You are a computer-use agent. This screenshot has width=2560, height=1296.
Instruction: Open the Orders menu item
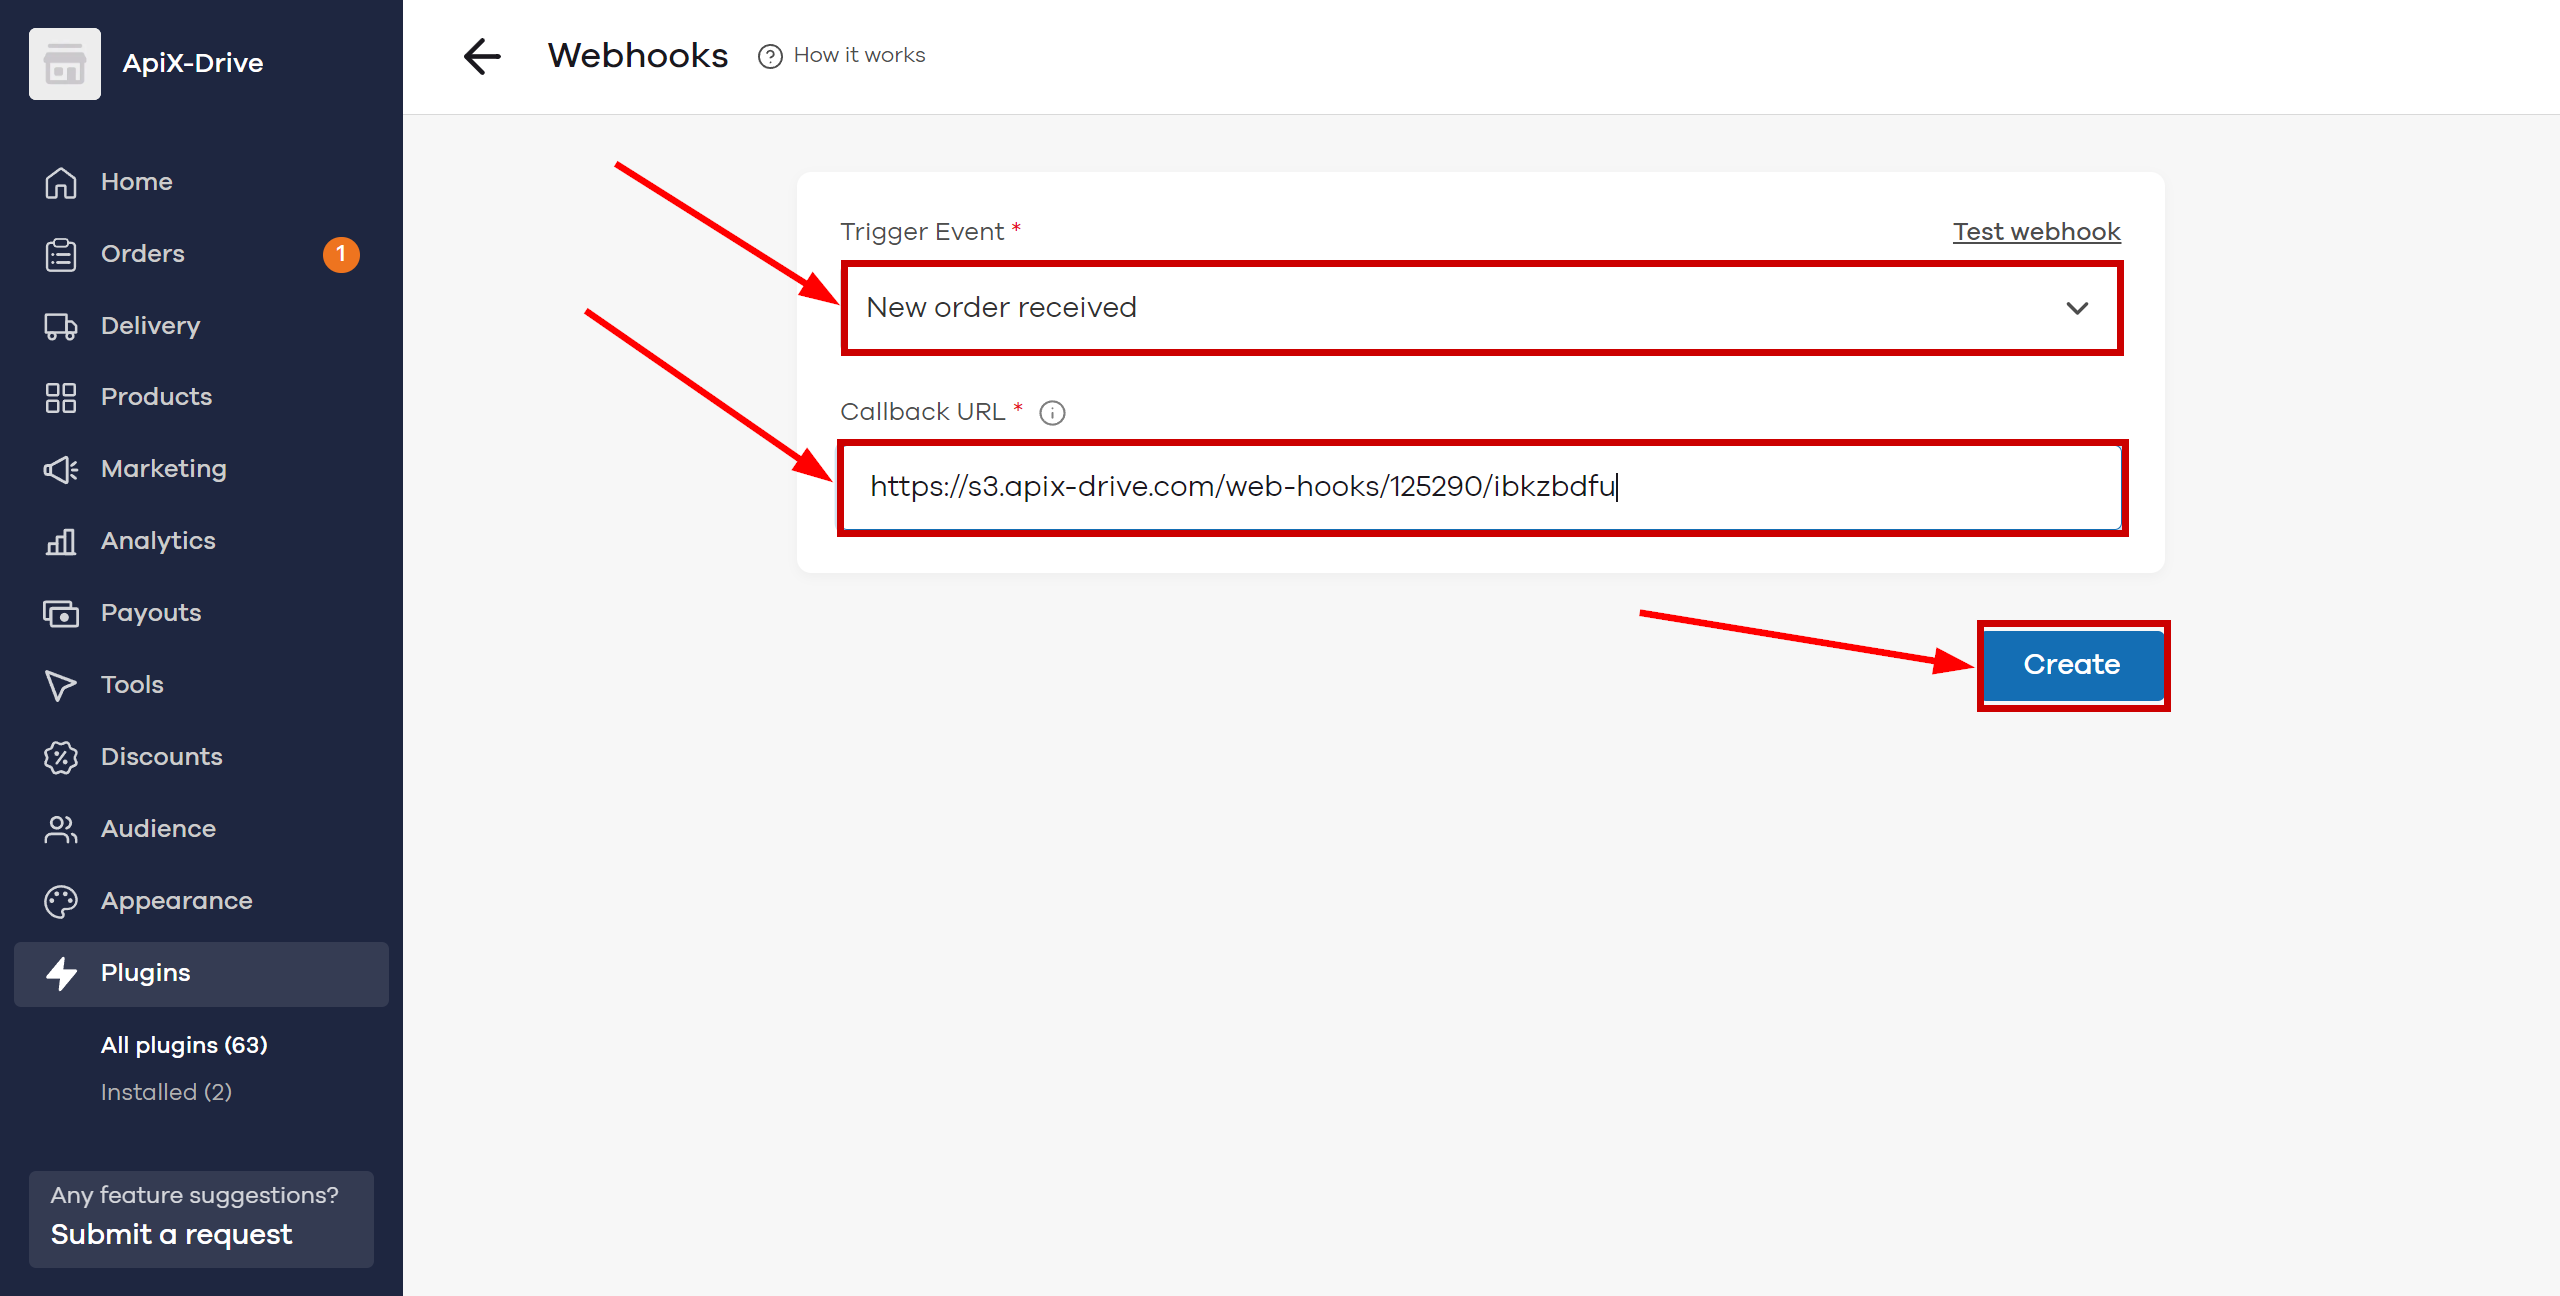click(x=201, y=254)
